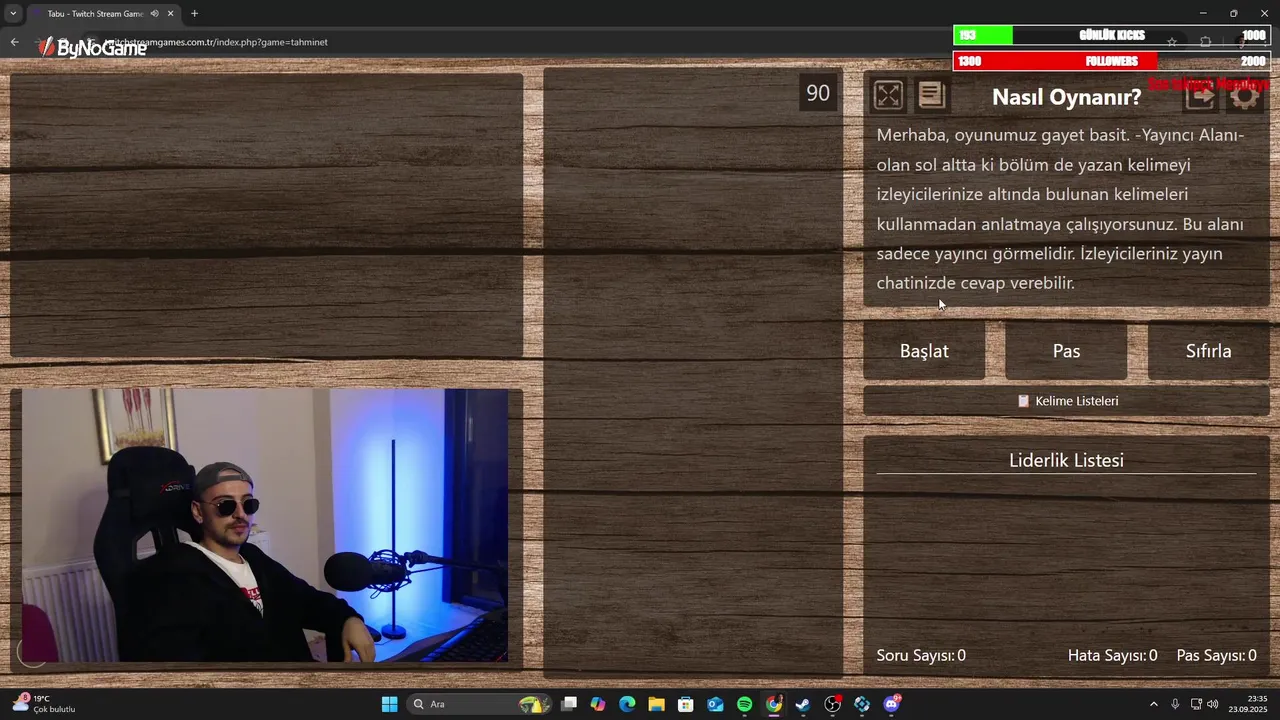Click the Soru Sayısı: 0 counter
The image size is (1280, 720).
tap(921, 656)
